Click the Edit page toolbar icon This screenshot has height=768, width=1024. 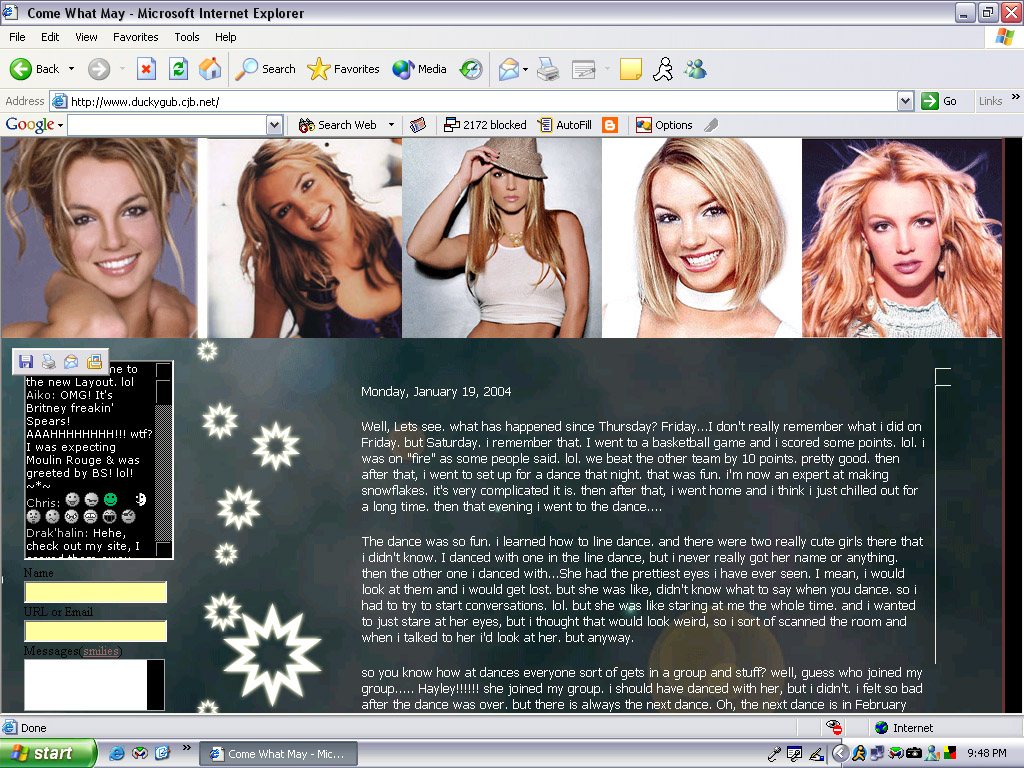coord(583,69)
